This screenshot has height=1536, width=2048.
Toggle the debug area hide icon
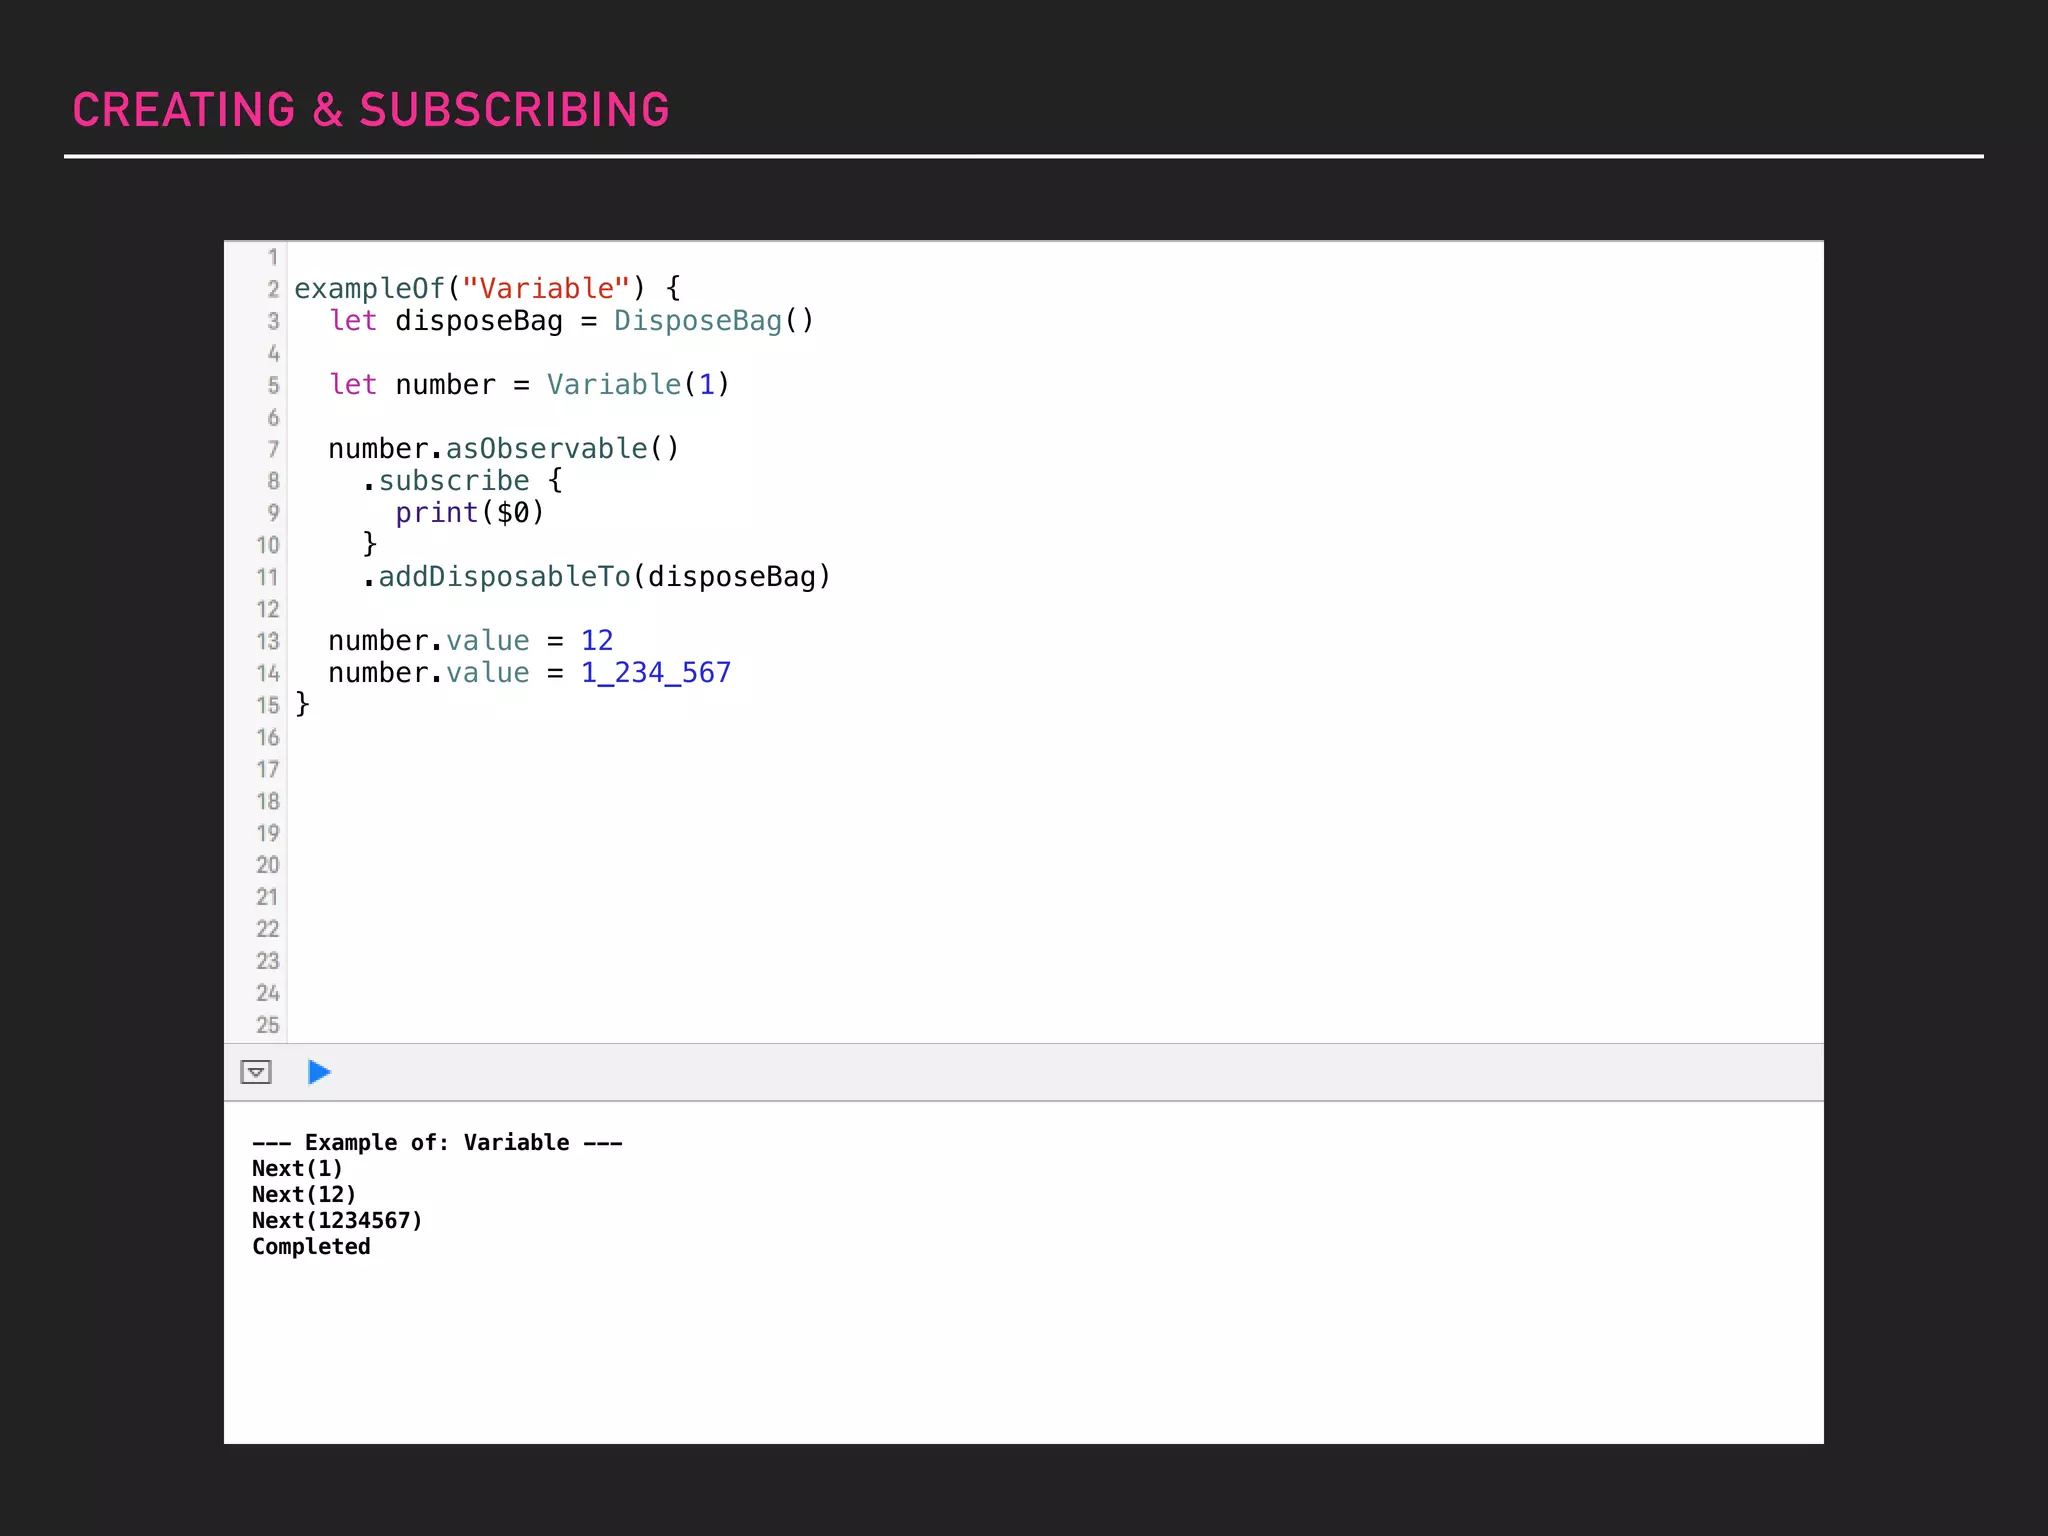click(256, 1072)
